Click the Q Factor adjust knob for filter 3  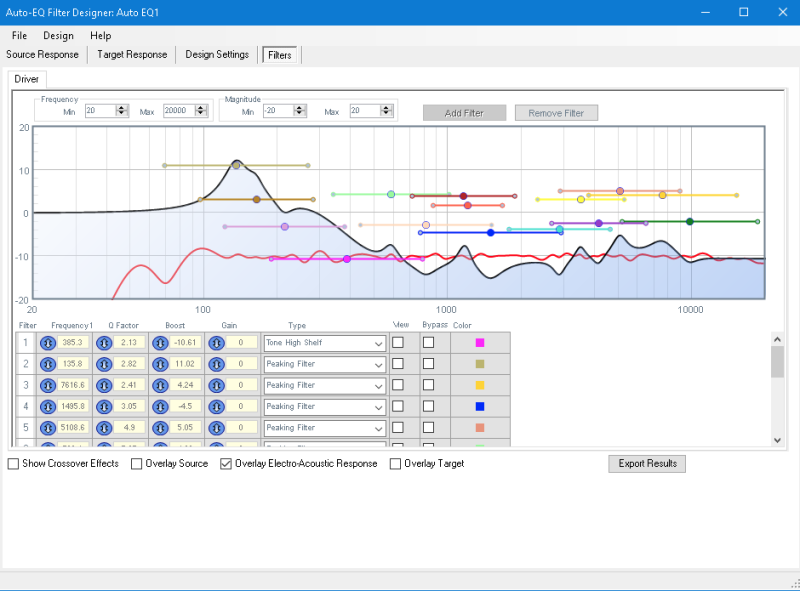[104, 385]
